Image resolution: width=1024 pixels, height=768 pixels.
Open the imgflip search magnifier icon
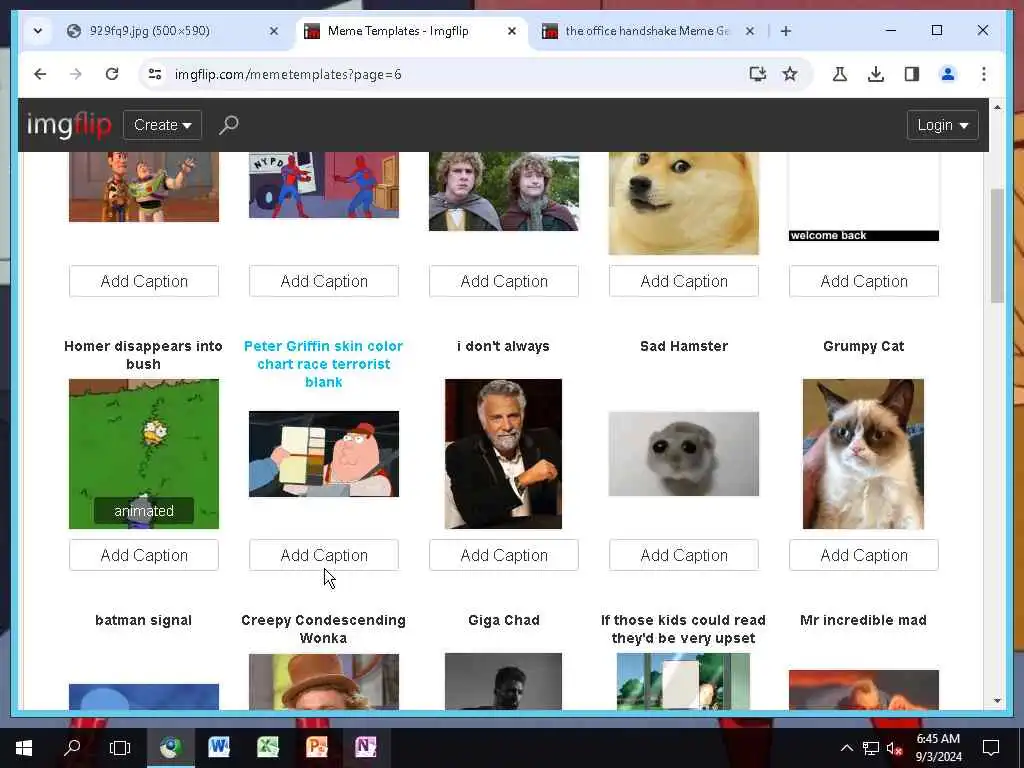pos(229,125)
